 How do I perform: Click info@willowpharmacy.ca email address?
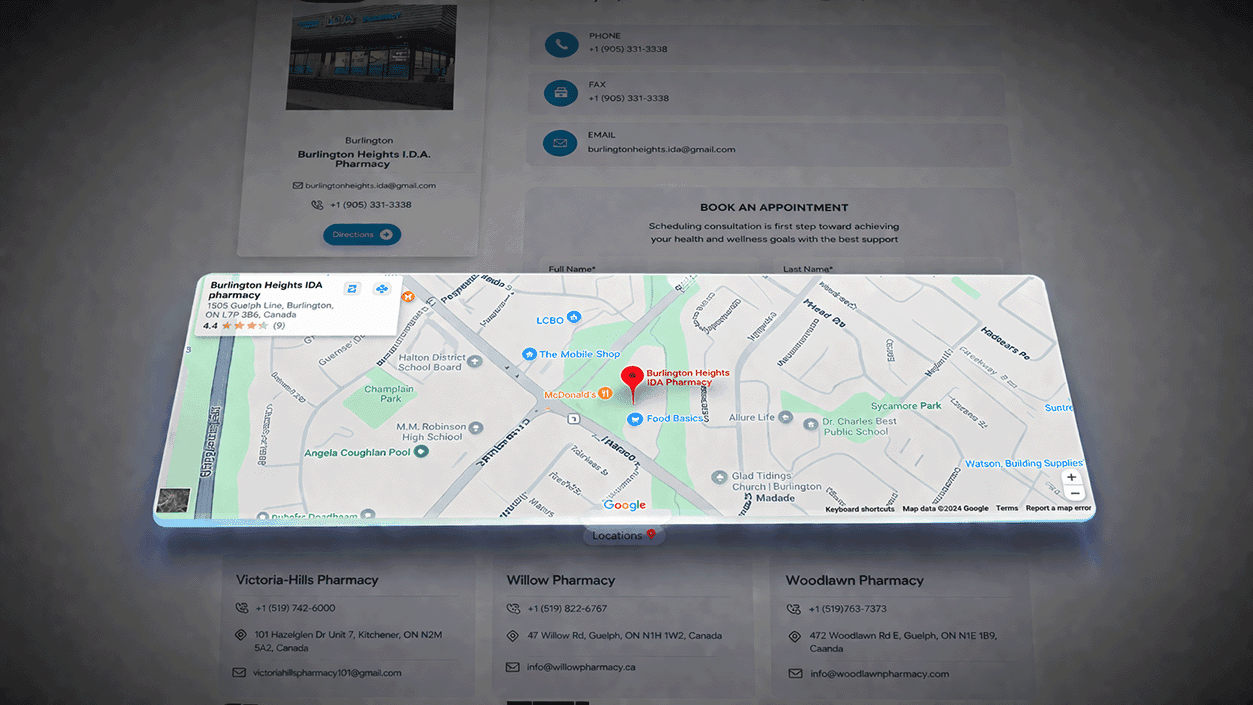coord(582,667)
